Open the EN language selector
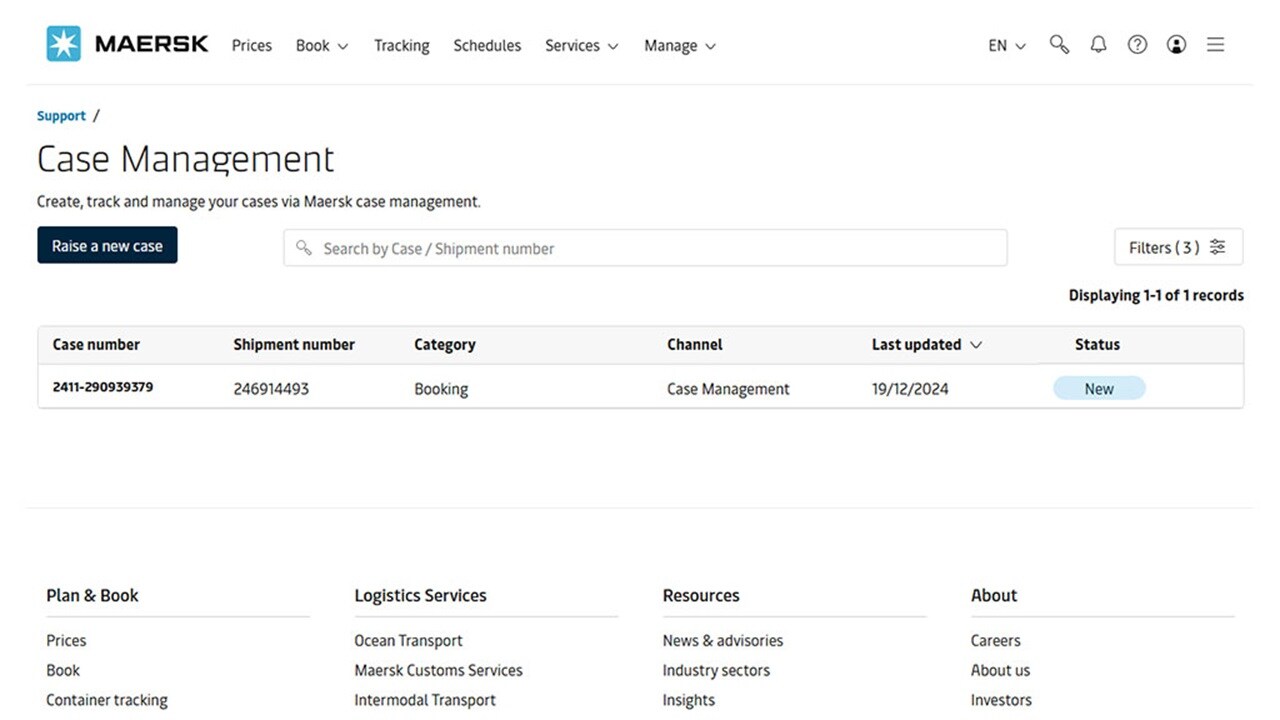1280x720 pixels. (x=1006, y=46)
